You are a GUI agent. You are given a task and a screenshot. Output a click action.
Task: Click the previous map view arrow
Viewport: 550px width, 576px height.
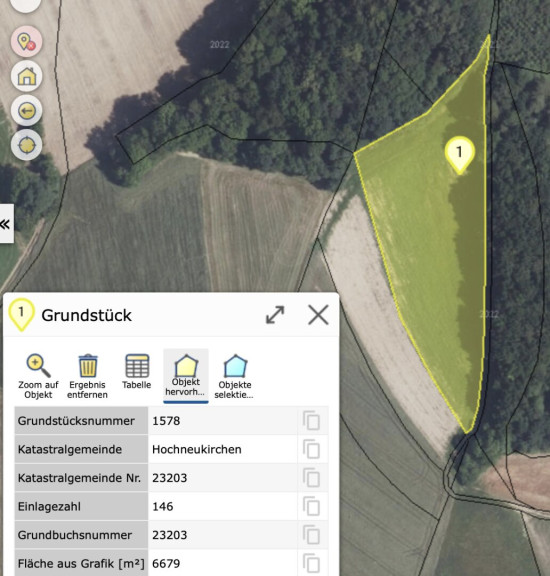[26, 111]
